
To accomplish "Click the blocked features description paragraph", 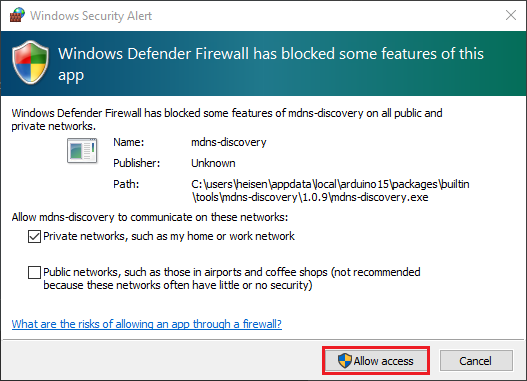I will click(227, 120).
